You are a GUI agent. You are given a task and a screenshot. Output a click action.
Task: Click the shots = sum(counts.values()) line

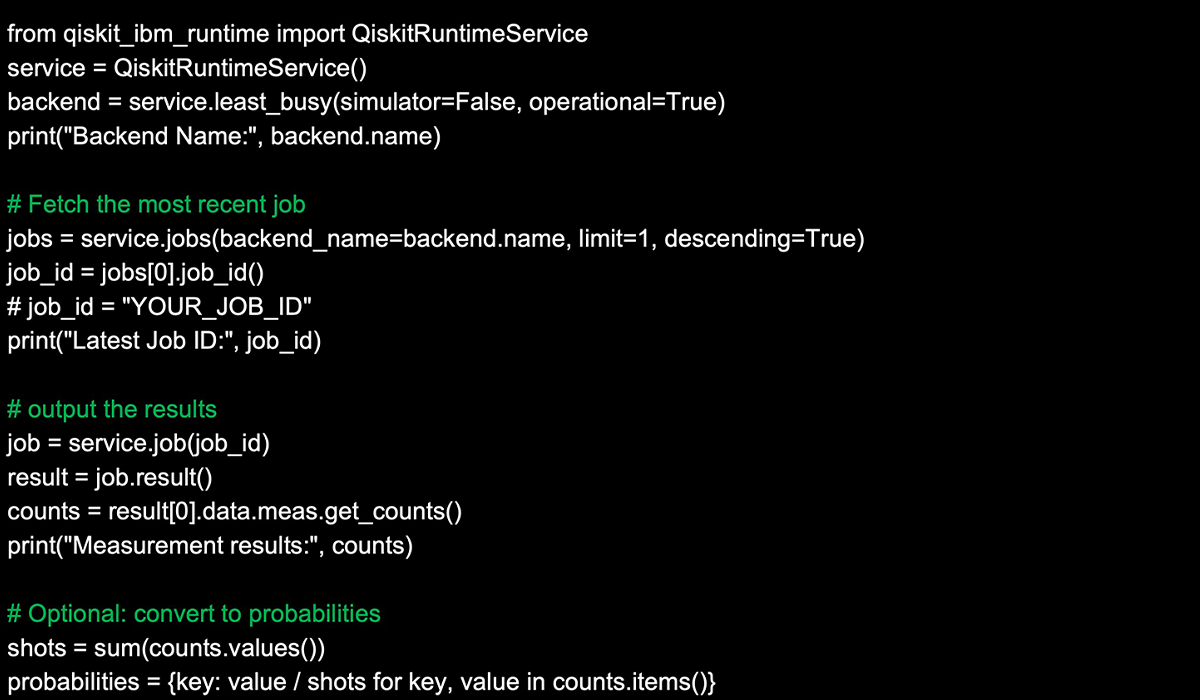tap(166, 648)
